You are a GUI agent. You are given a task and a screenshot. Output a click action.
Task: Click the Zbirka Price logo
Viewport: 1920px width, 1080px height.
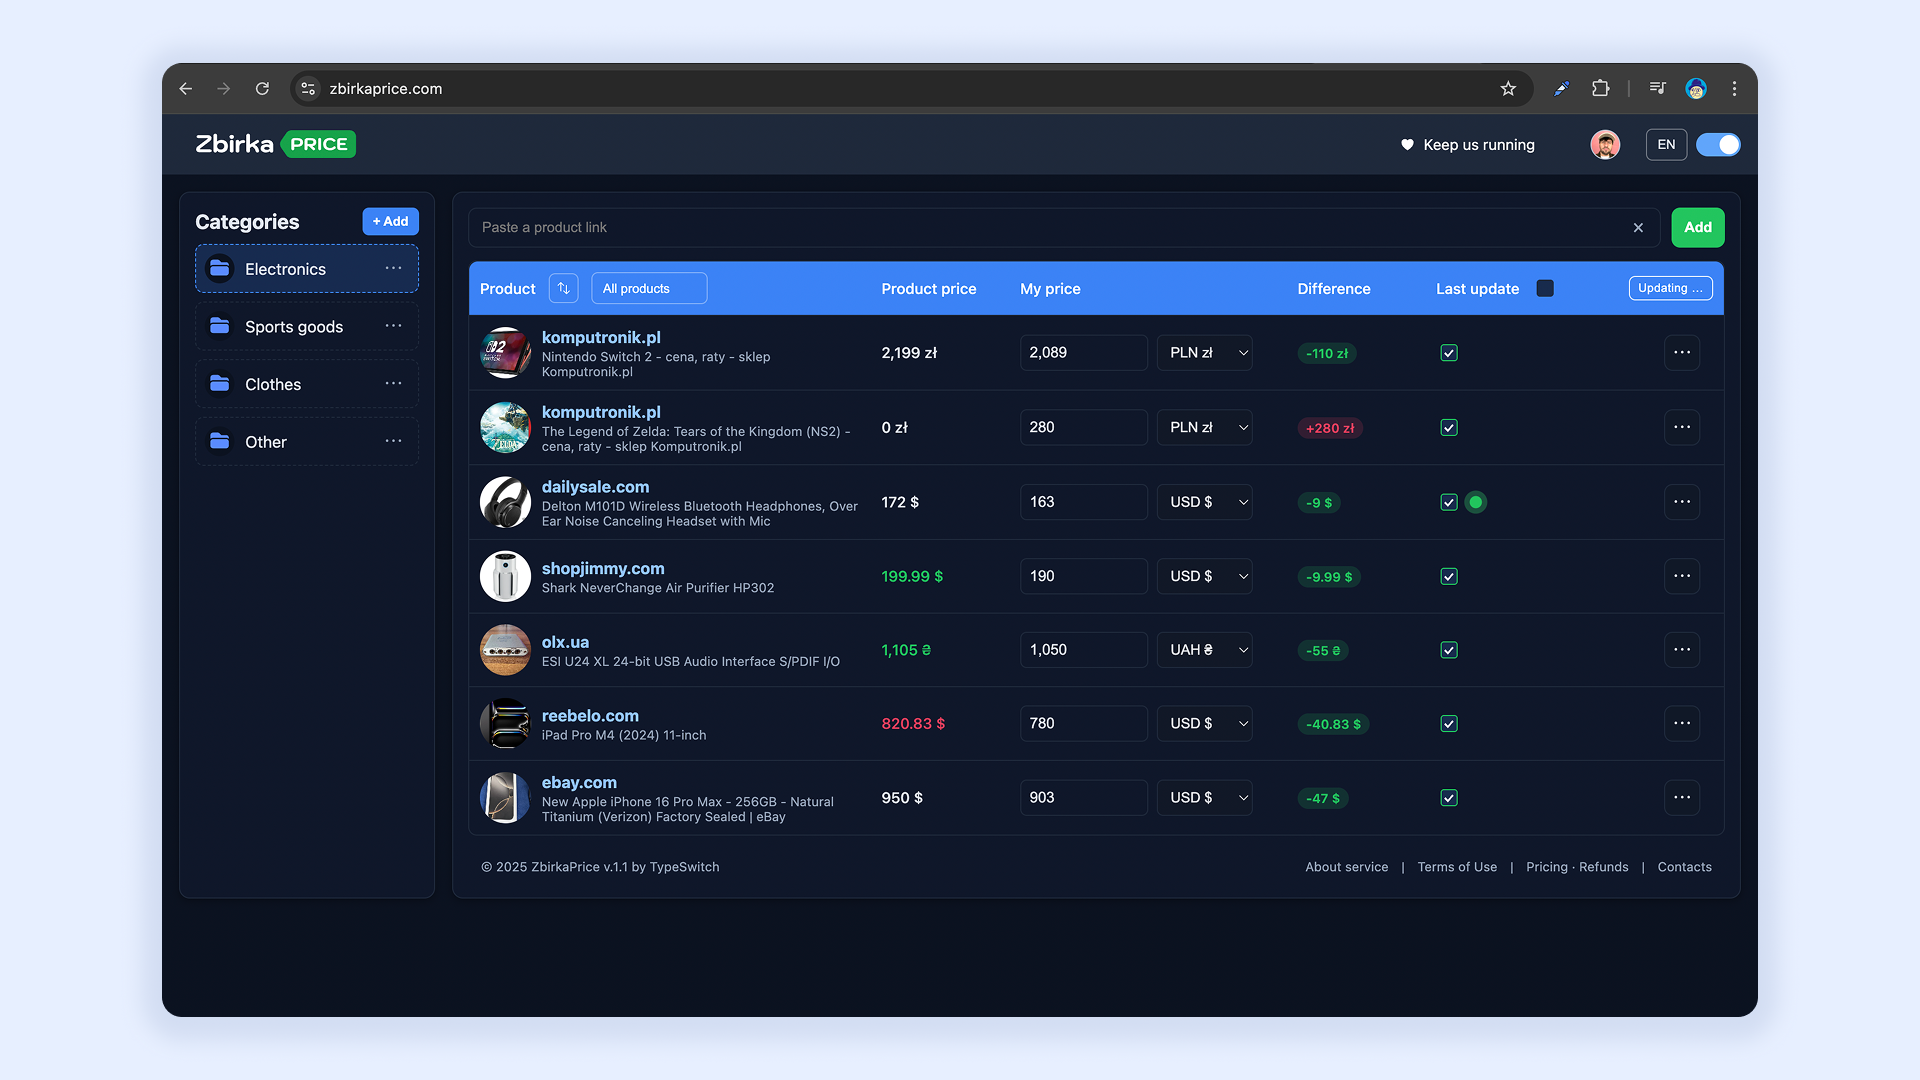pos(275,144)
